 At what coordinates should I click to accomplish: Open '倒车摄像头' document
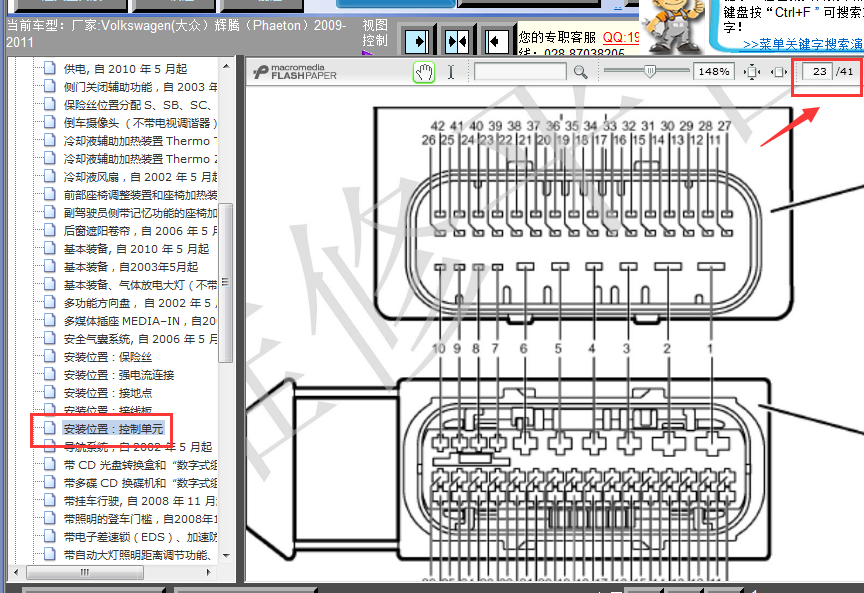[x=141, y=123]
